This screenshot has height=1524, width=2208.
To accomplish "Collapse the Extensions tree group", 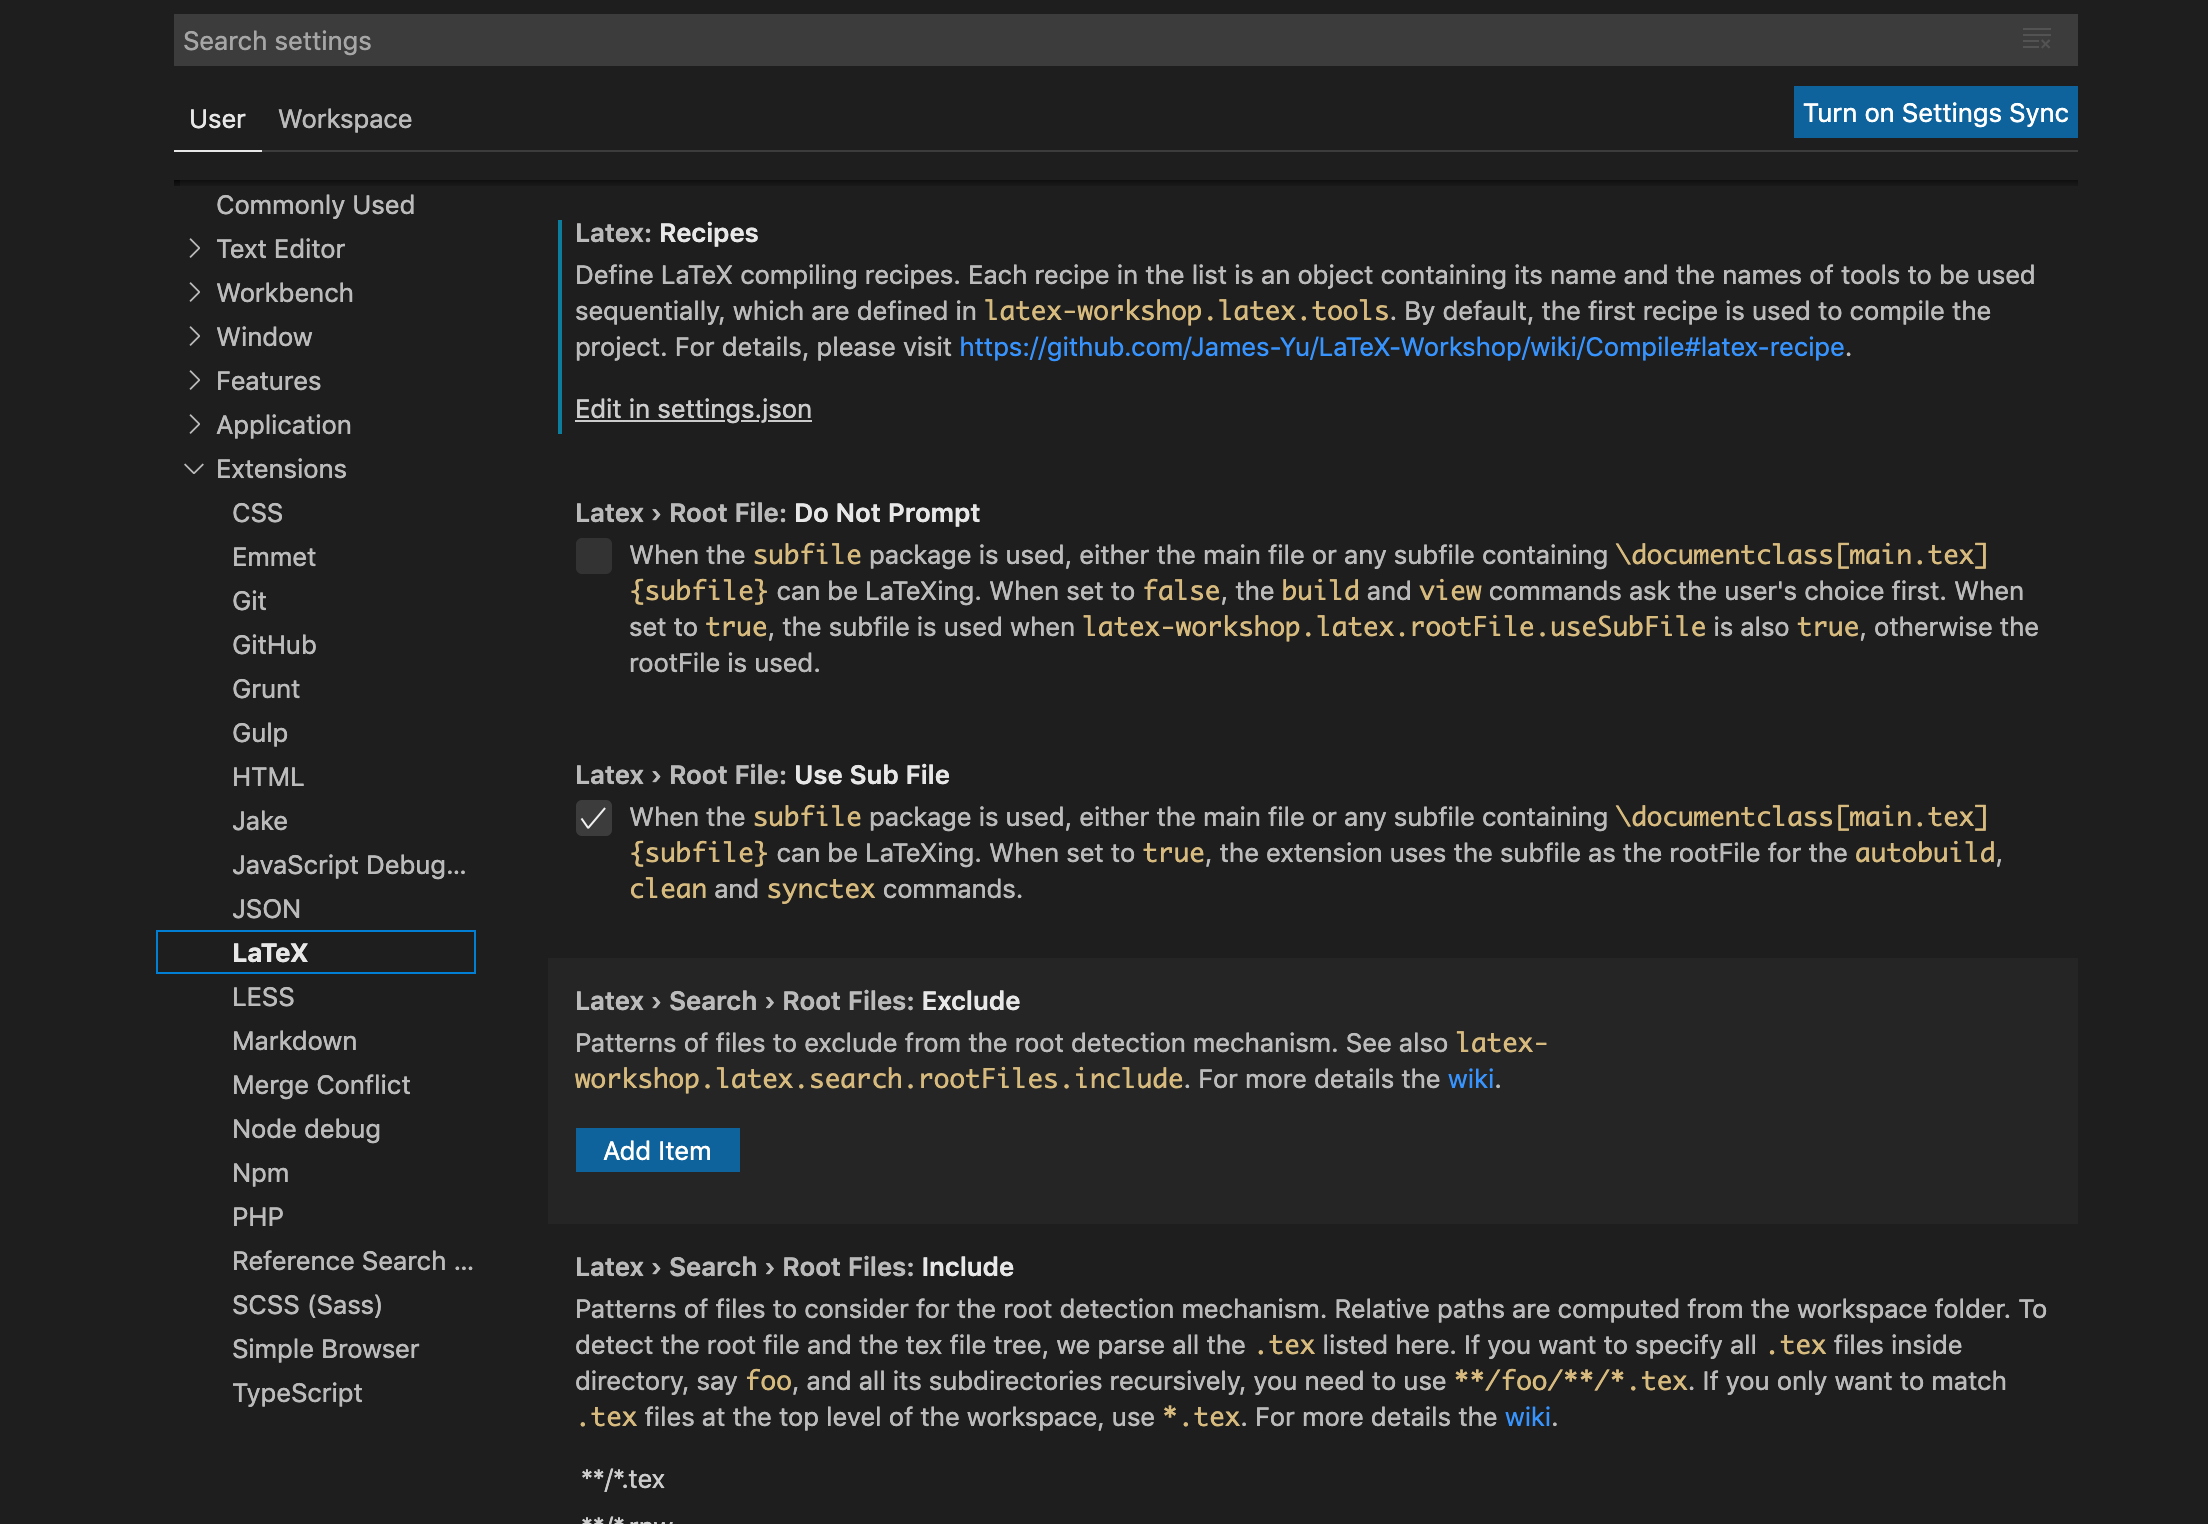I will 195,469.
